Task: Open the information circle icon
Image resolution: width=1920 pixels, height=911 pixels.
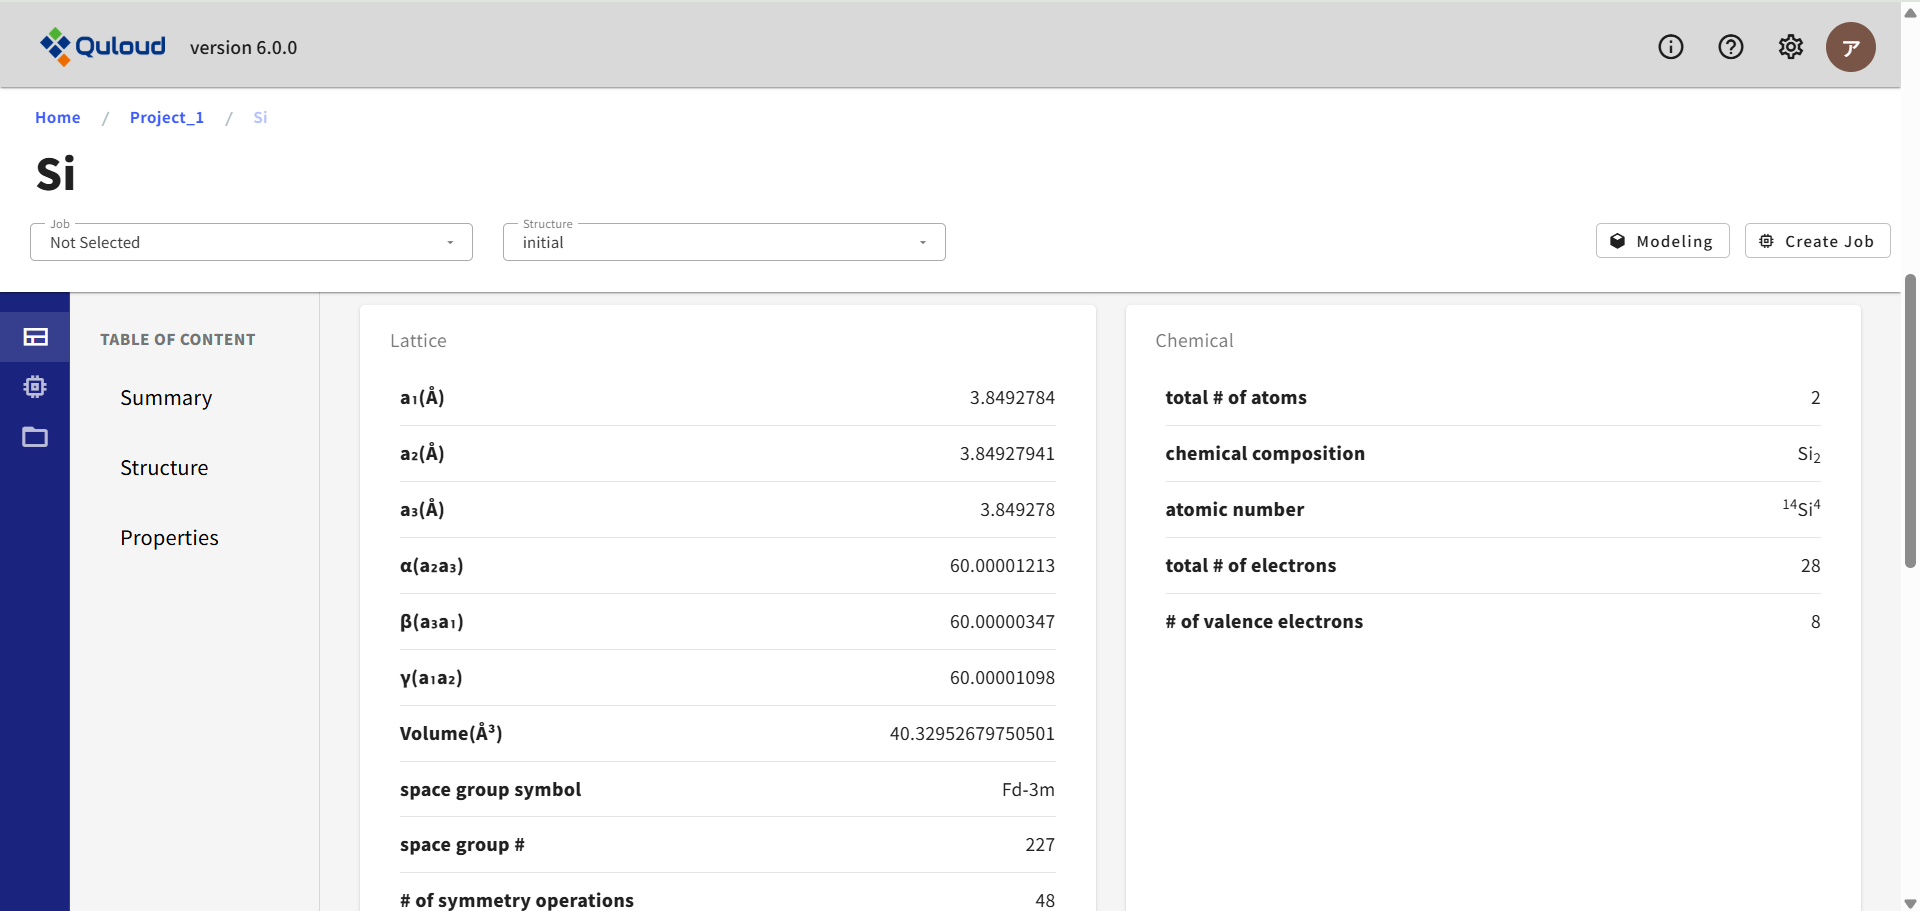Action: coord(1670,47)
